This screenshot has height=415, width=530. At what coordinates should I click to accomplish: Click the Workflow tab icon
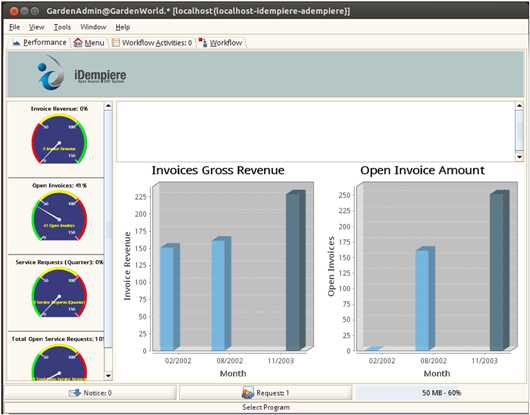[203, 43]
